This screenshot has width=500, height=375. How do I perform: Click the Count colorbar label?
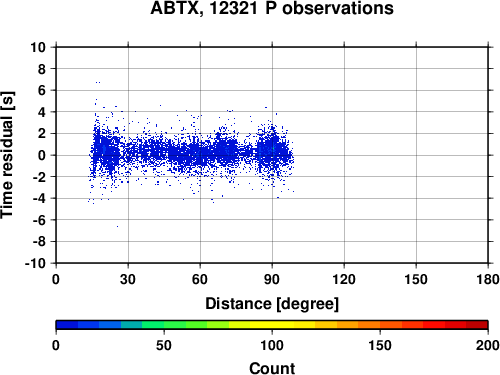coord(272,368)
